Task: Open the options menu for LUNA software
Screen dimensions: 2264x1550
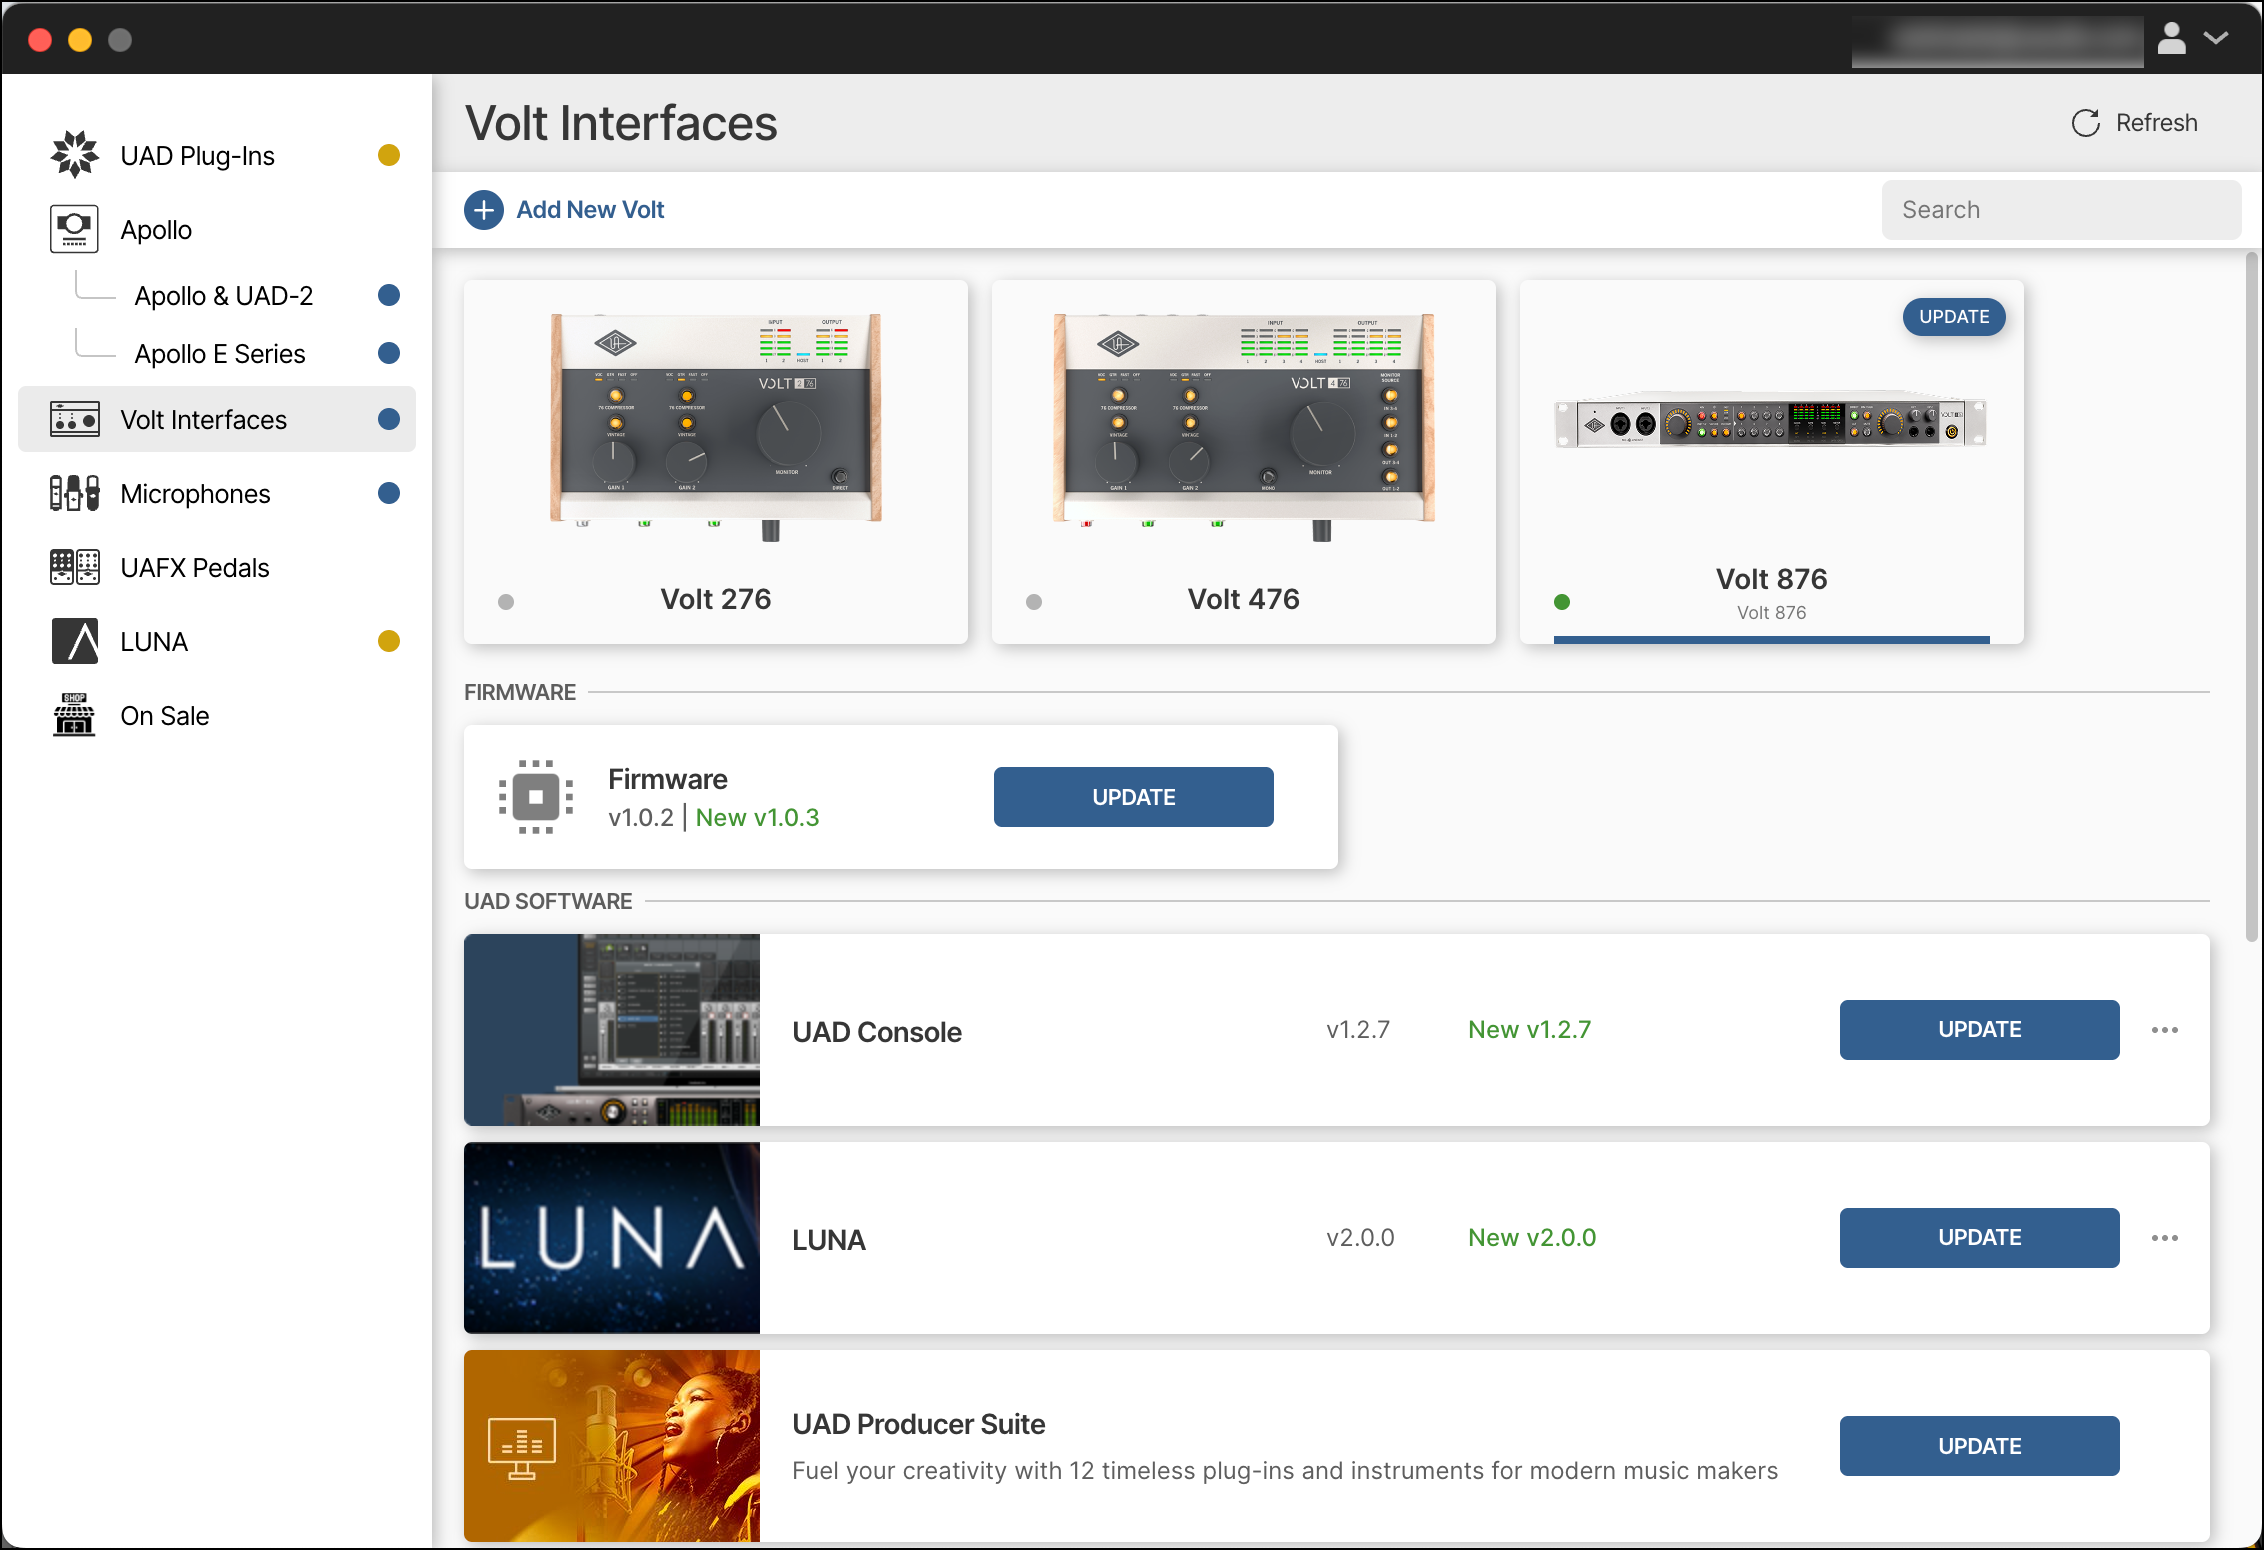Action: click(x=2165, y=1238)
